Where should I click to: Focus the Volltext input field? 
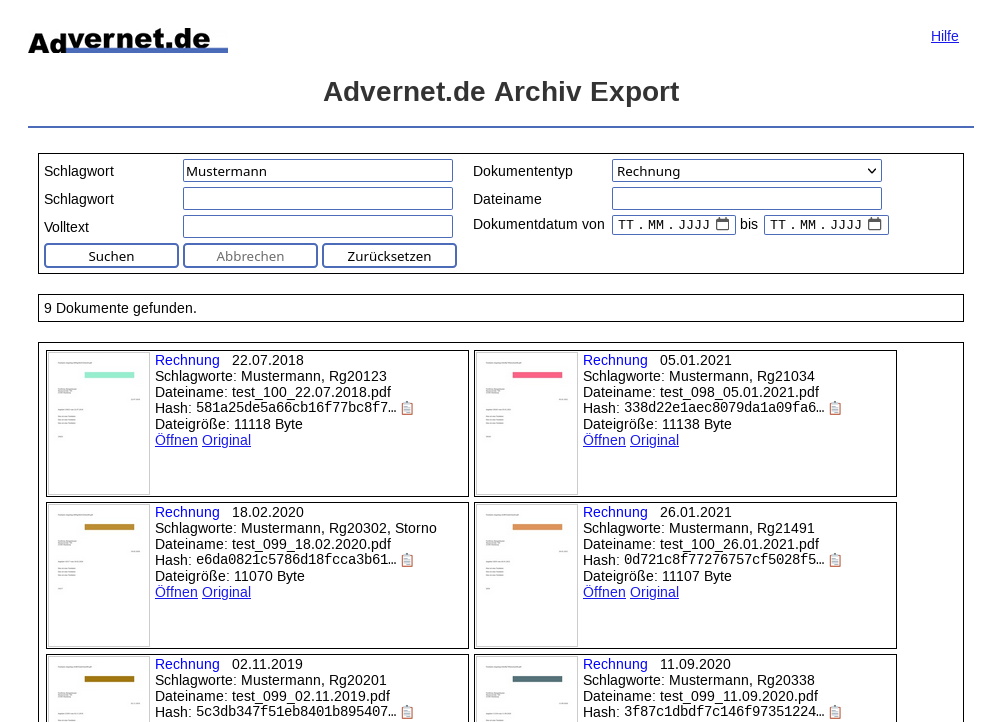click(x=318, y=227)
